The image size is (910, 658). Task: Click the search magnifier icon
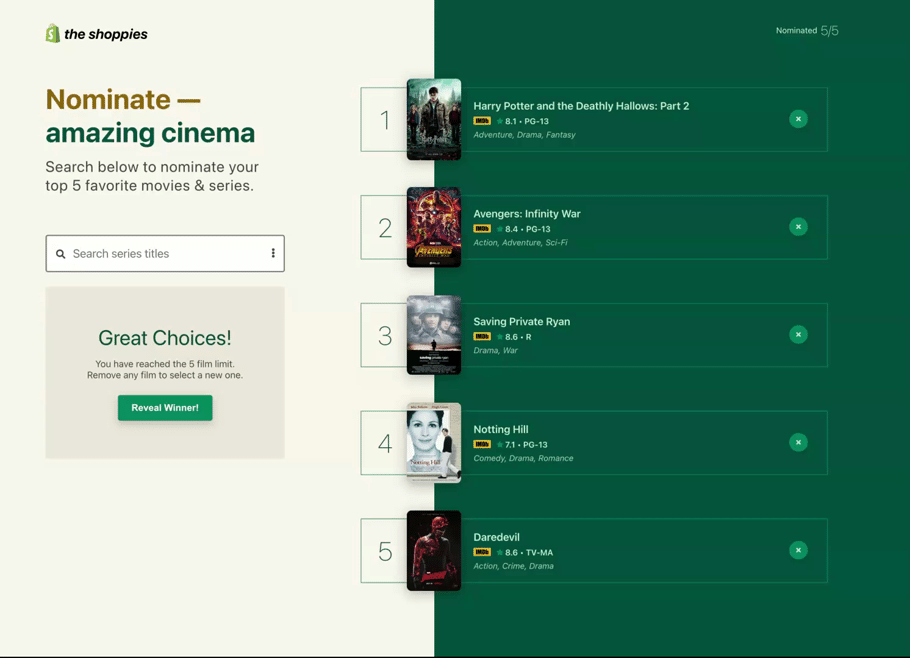[60, 254]
